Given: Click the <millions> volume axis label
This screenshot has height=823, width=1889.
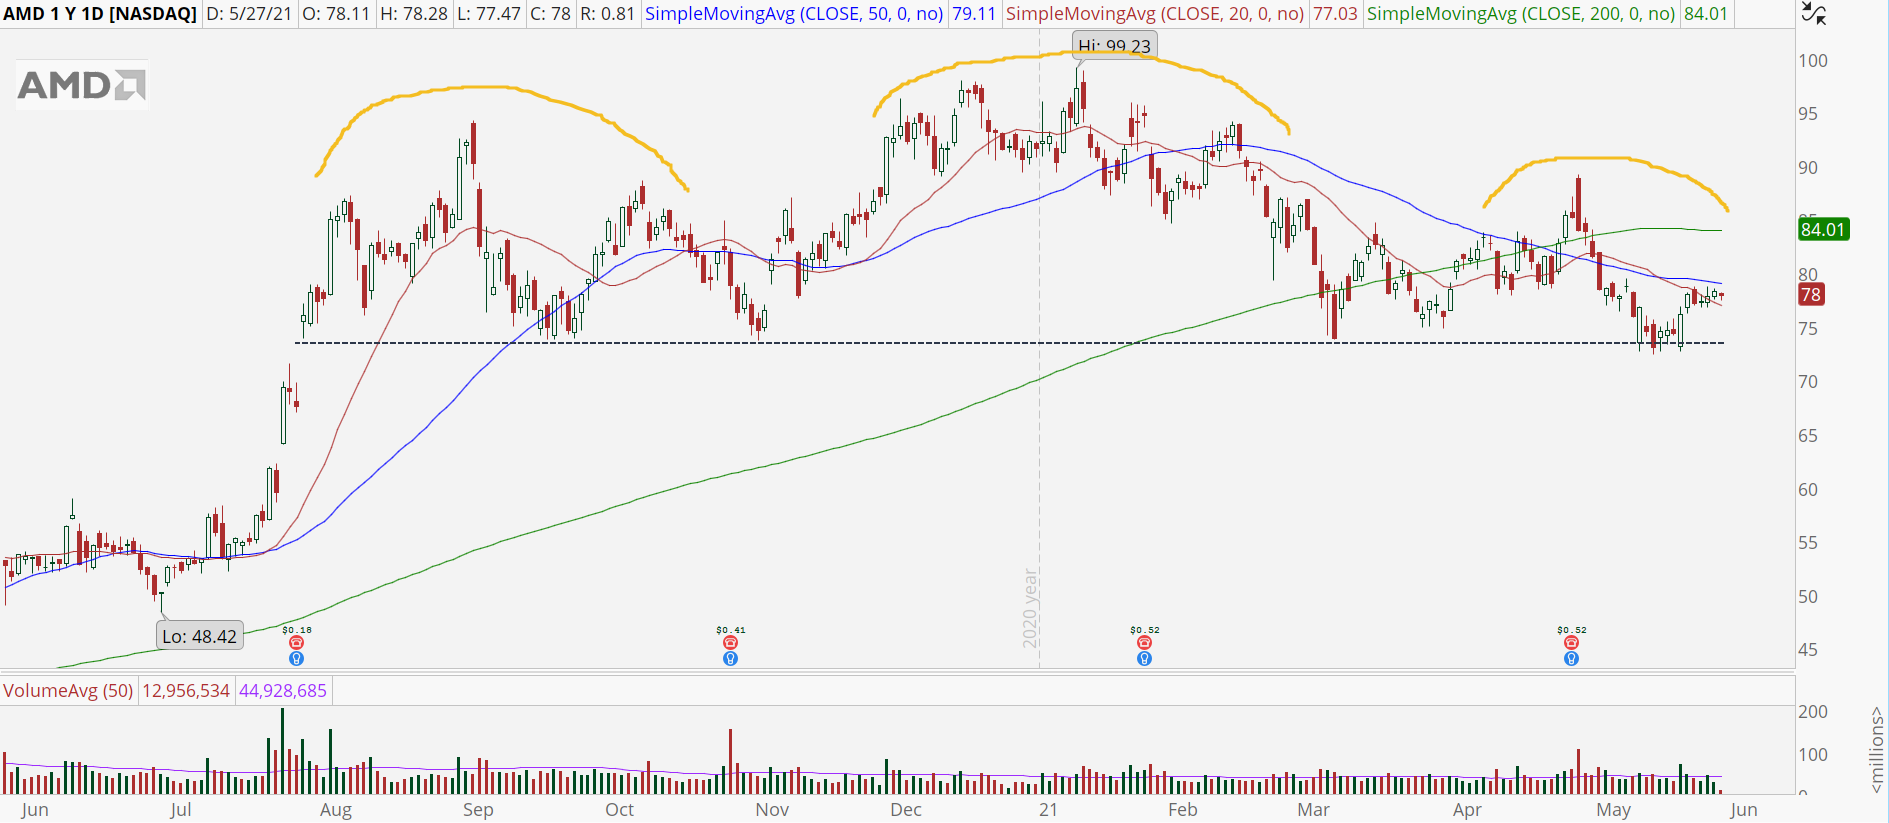Looking at the screenshot, I should tap(1877, 750).
